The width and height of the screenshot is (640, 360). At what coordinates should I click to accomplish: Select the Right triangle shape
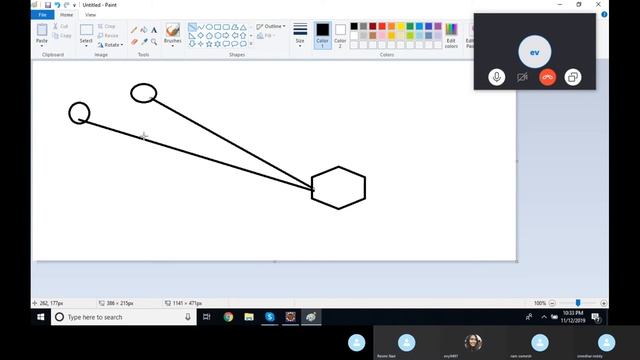coord(192,36)
